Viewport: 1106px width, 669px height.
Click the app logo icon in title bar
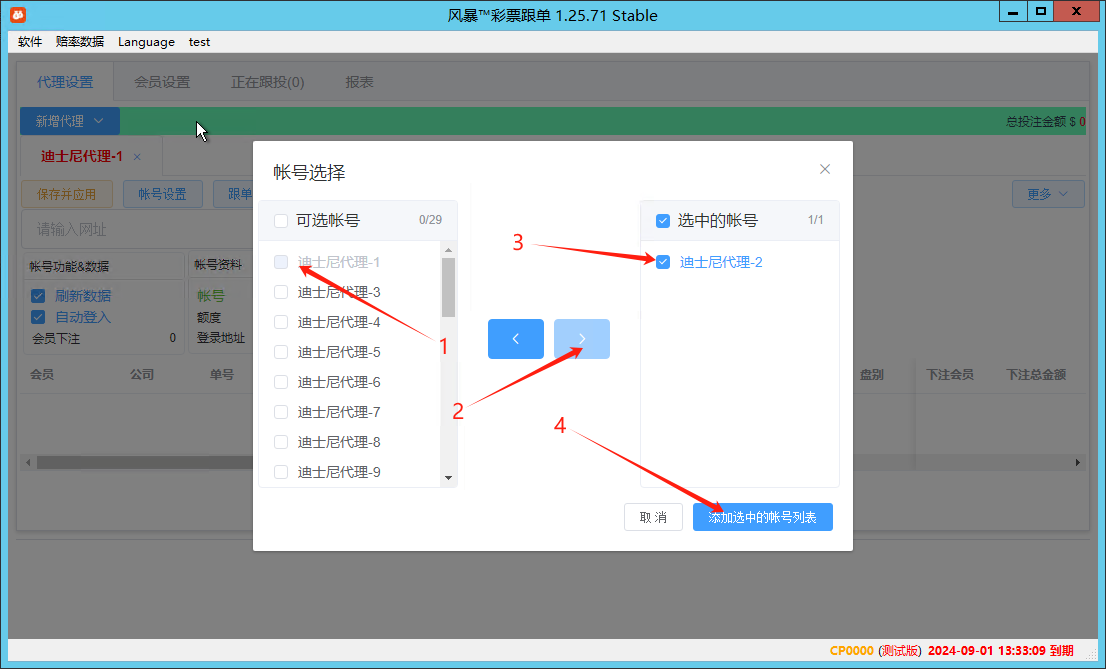click(18, 15)
